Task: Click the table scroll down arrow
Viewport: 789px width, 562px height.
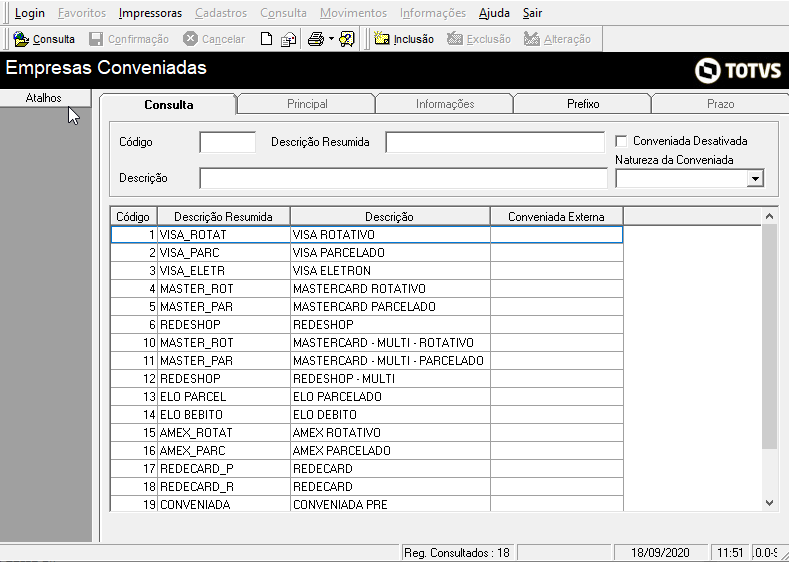Action: (769, 503)
